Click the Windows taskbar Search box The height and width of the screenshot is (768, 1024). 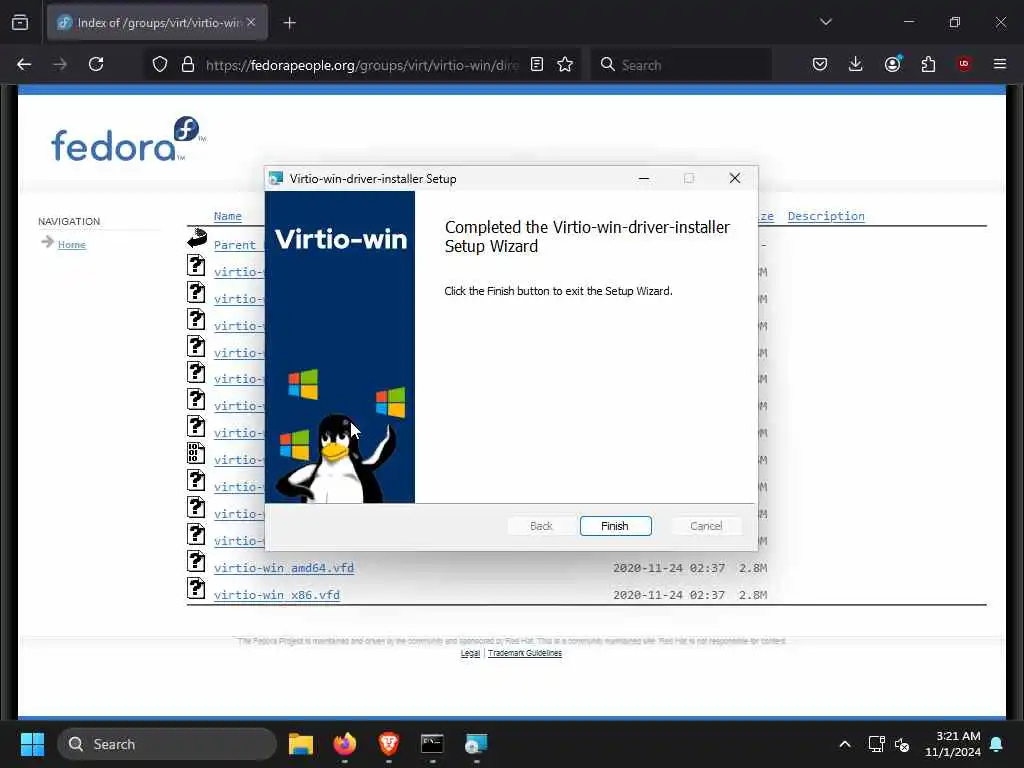tap(167, 744)
